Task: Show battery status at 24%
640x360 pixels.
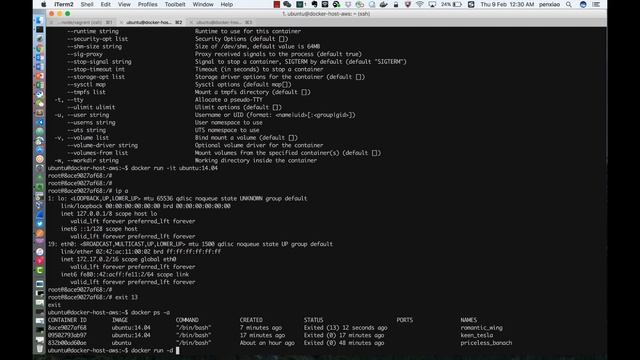Action: (x=451, y=4)
